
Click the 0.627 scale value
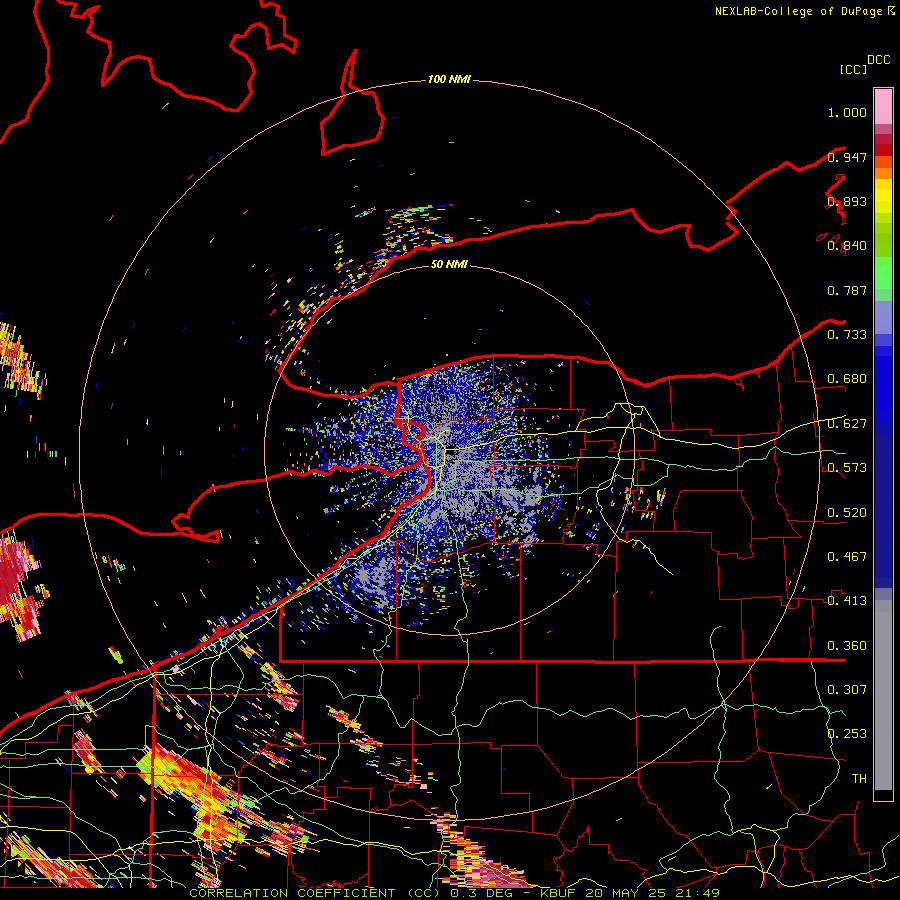[847, 424]
